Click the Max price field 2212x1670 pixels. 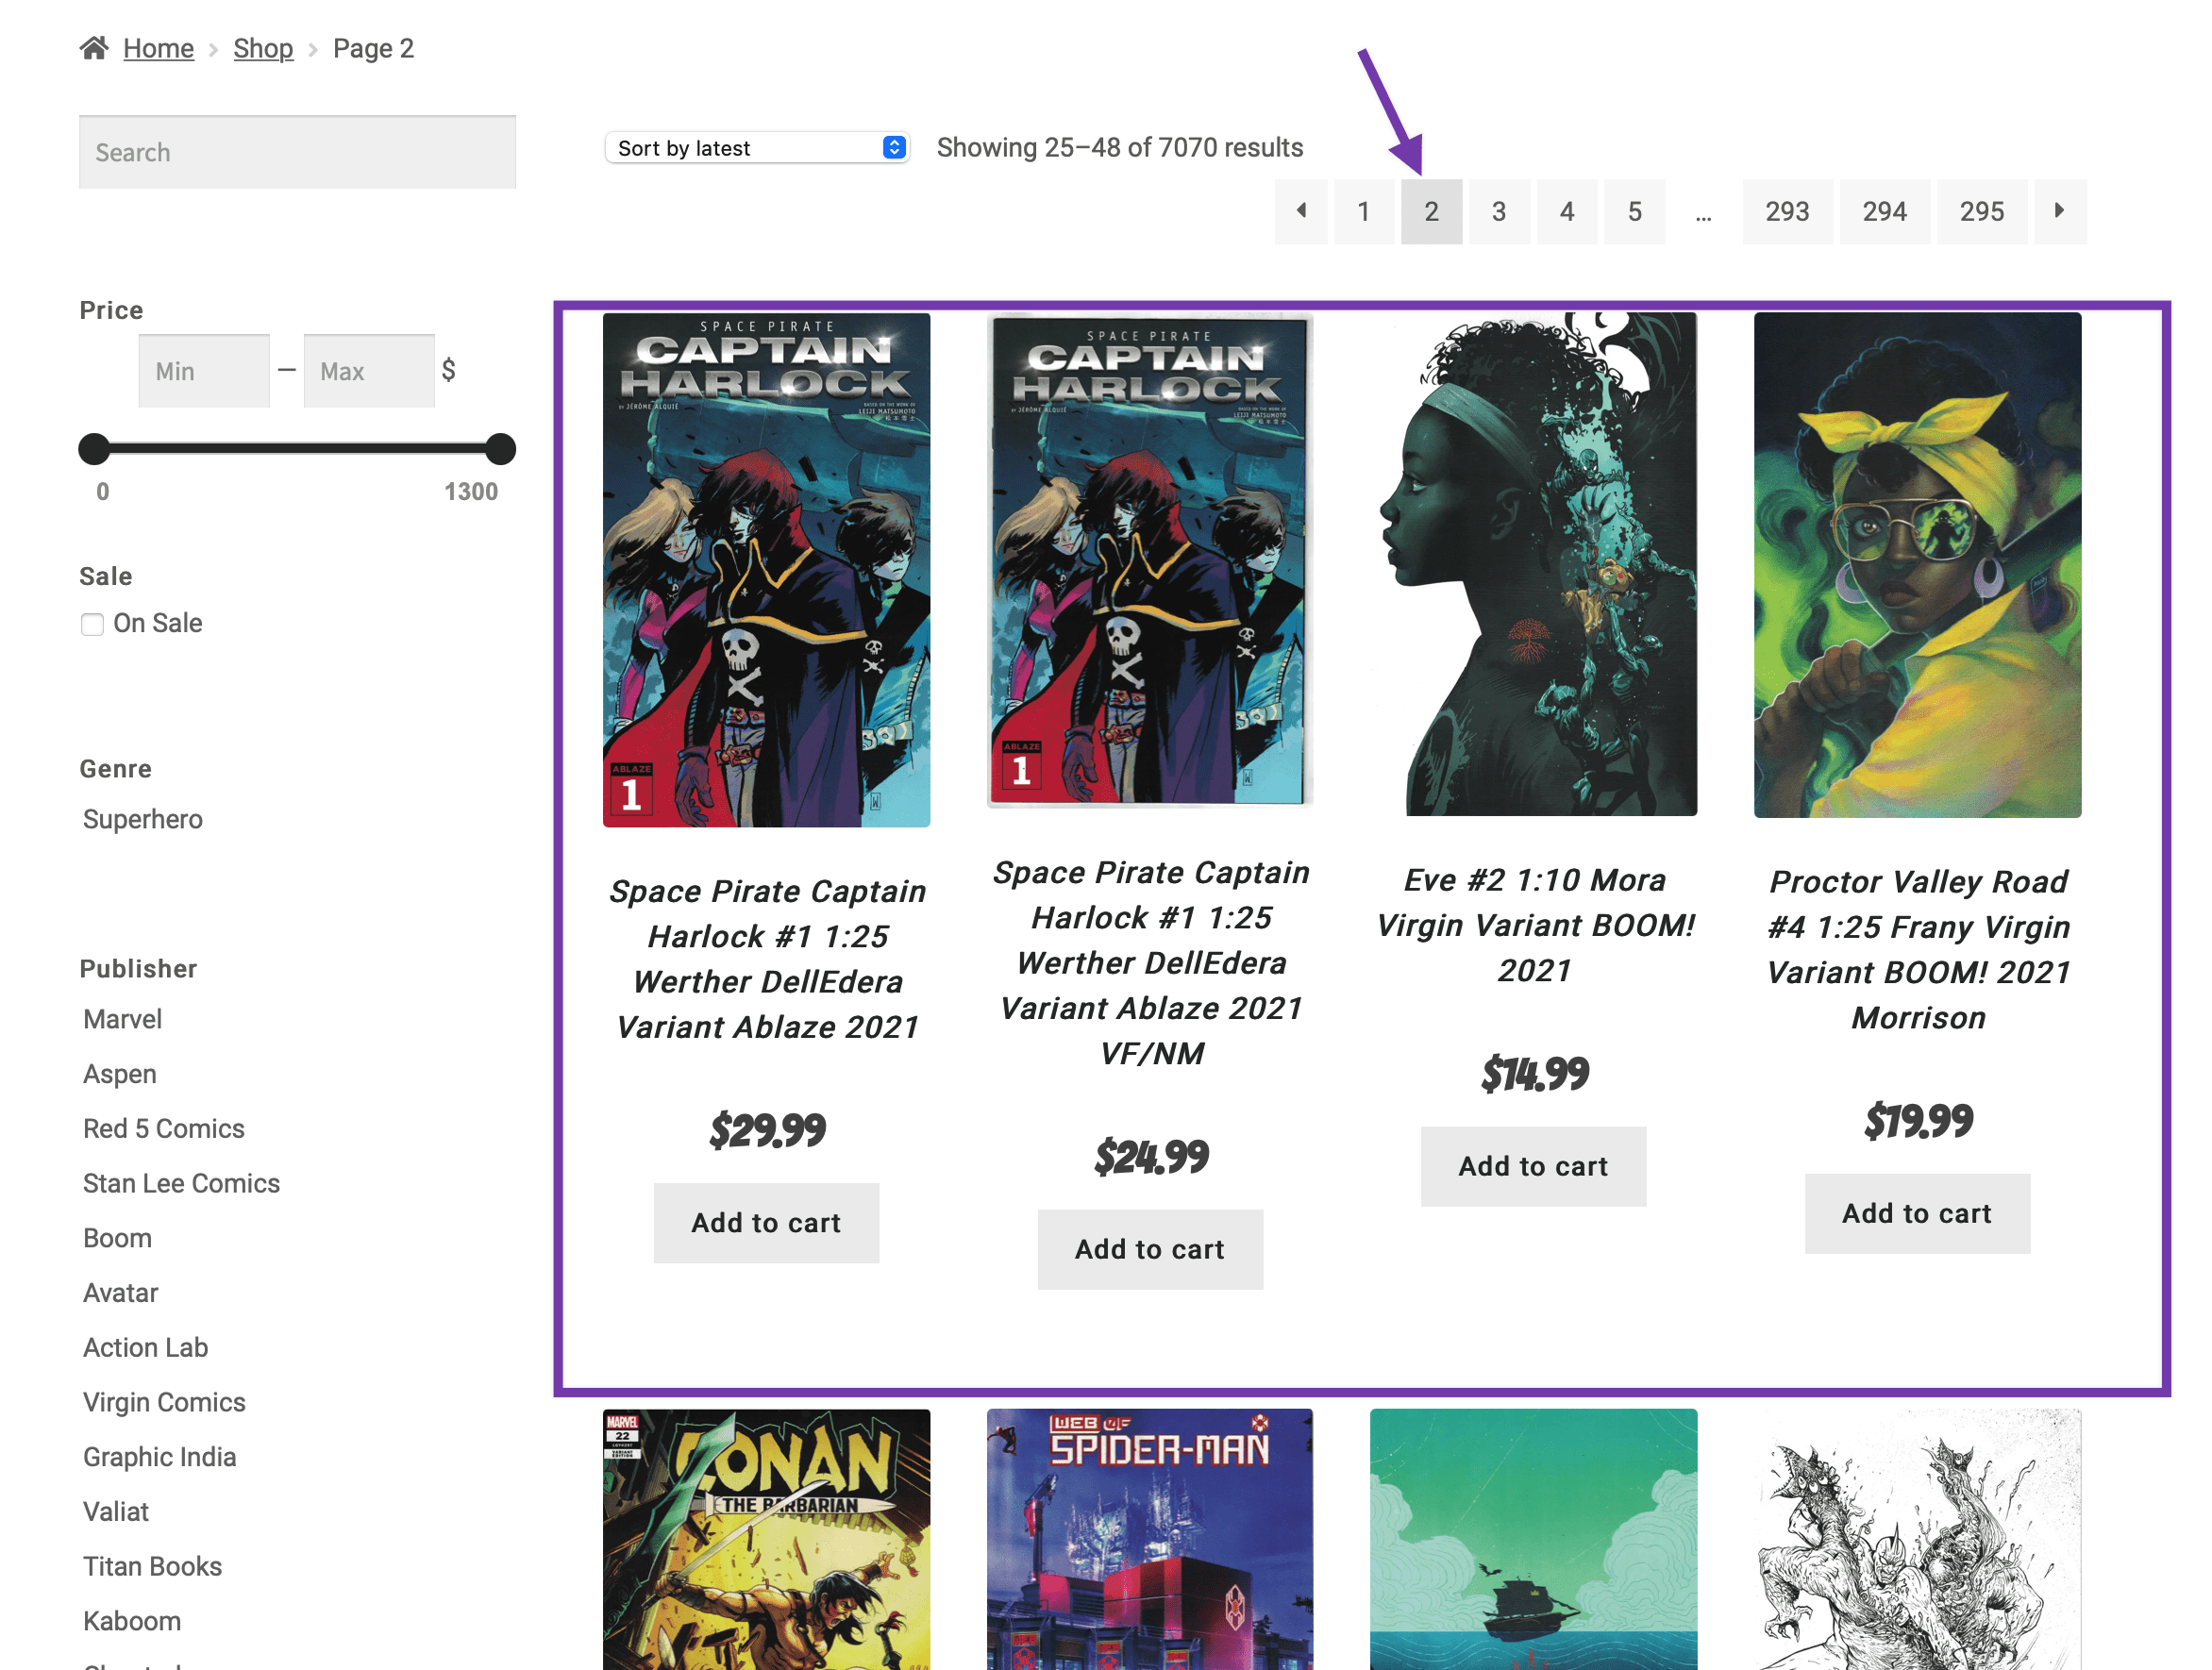tap(369, 371)
